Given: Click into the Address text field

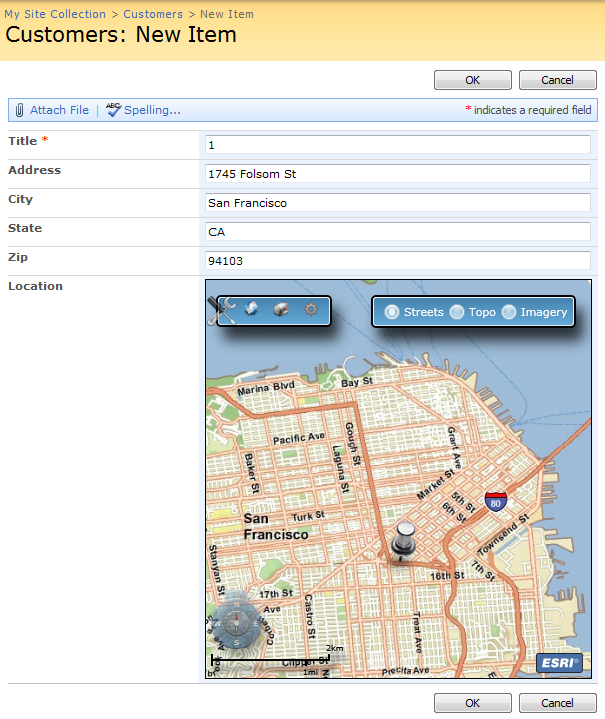Looking at the screenshot, I should [397, 174].
